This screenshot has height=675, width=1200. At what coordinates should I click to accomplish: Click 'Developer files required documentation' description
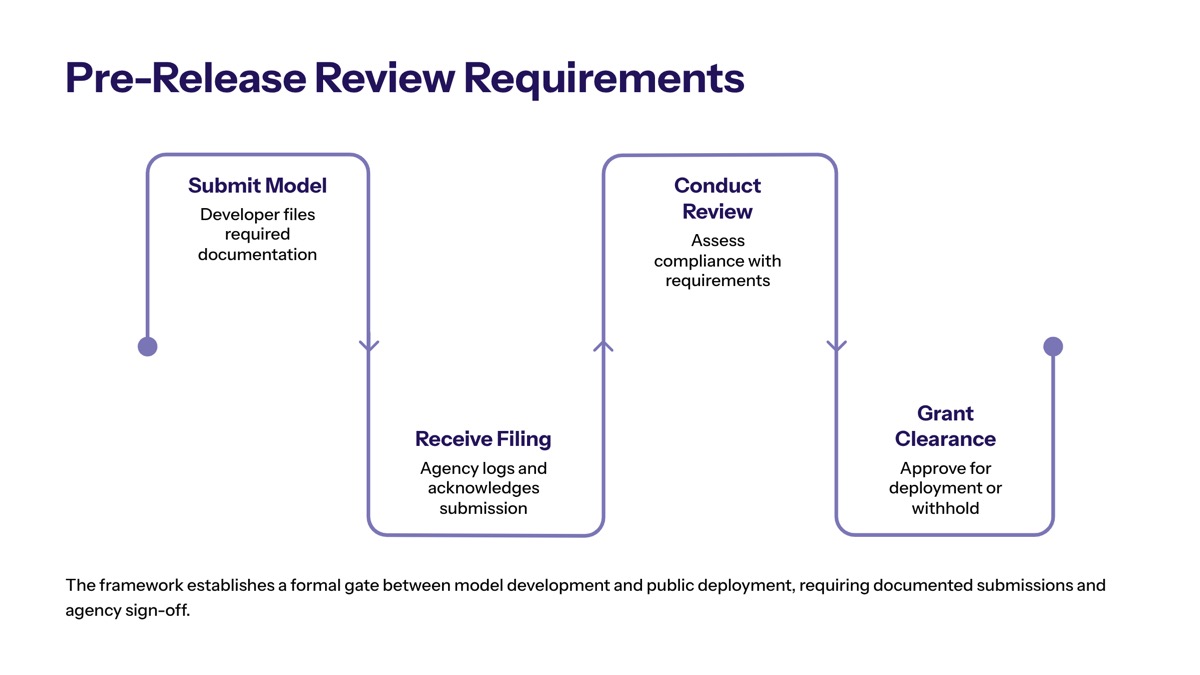point(257,234)
